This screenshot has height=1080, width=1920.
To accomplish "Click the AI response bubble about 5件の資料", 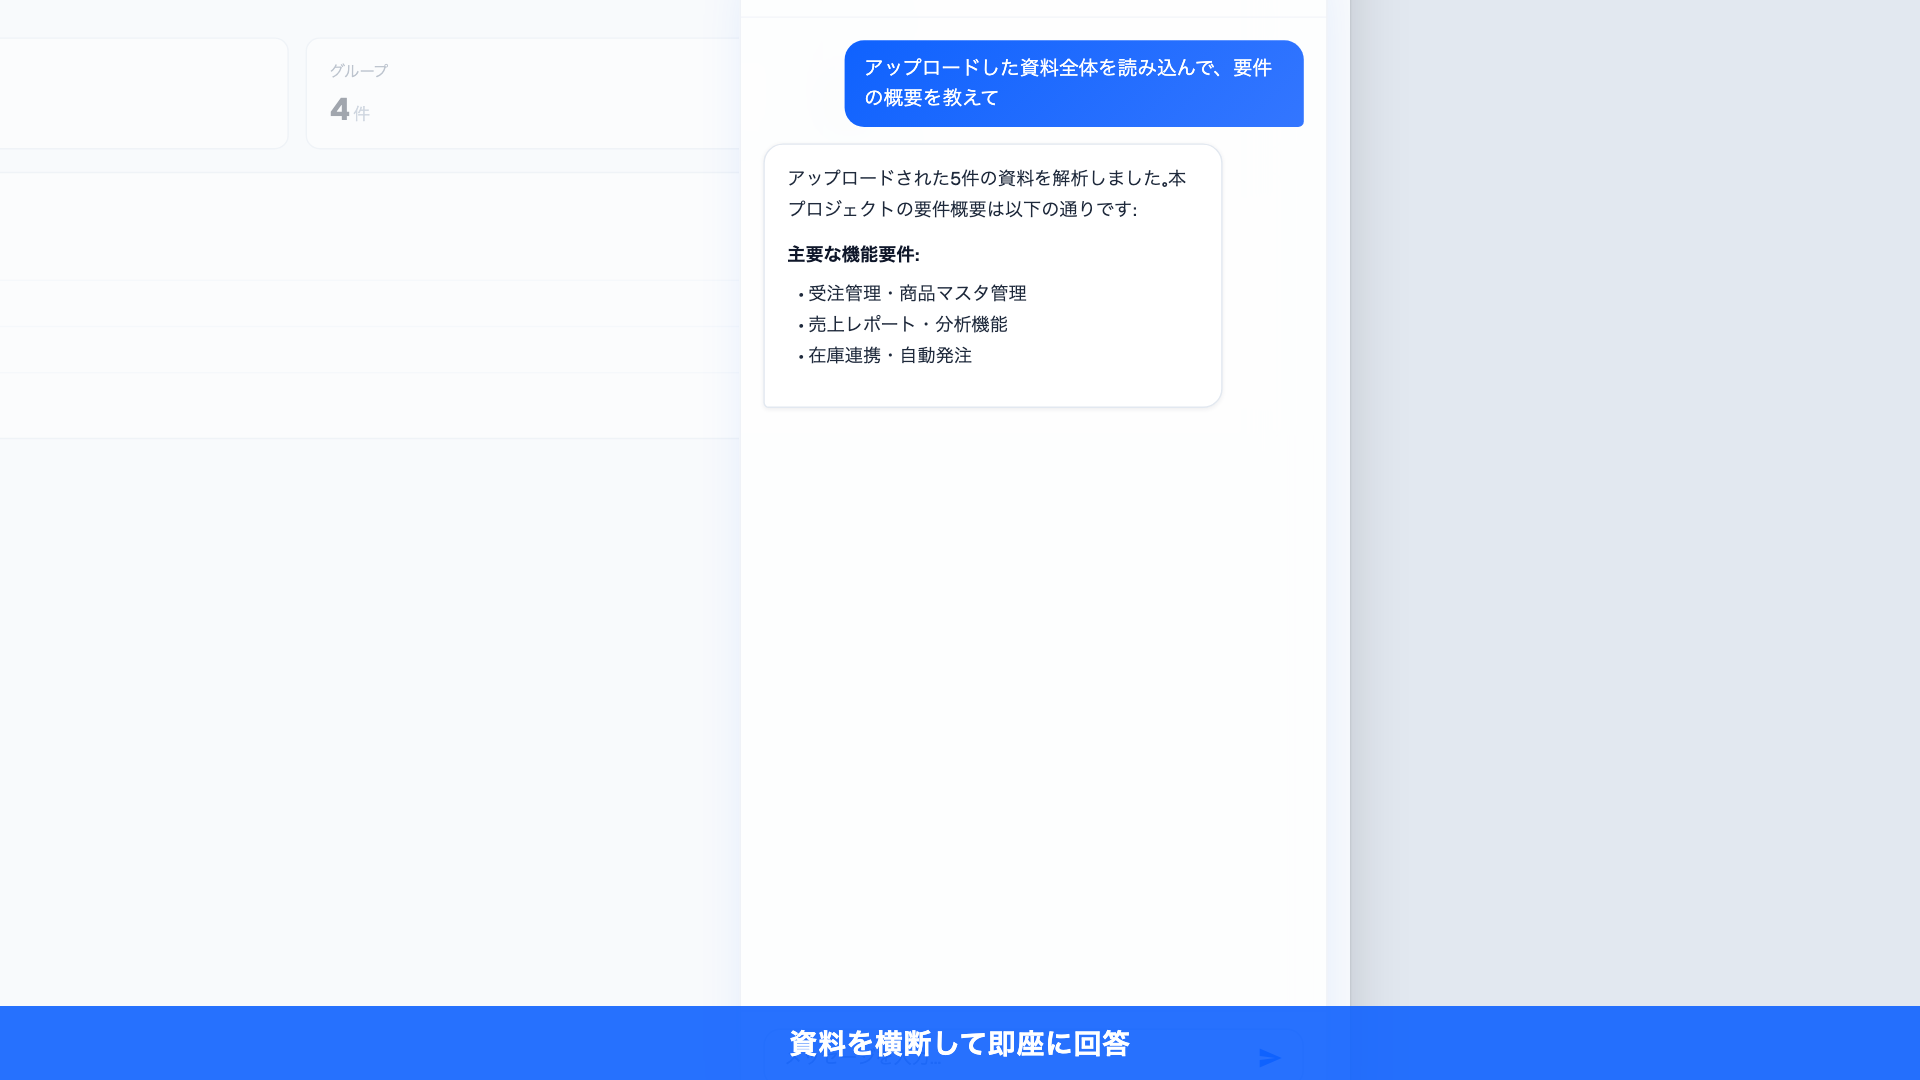I will 991,275.
